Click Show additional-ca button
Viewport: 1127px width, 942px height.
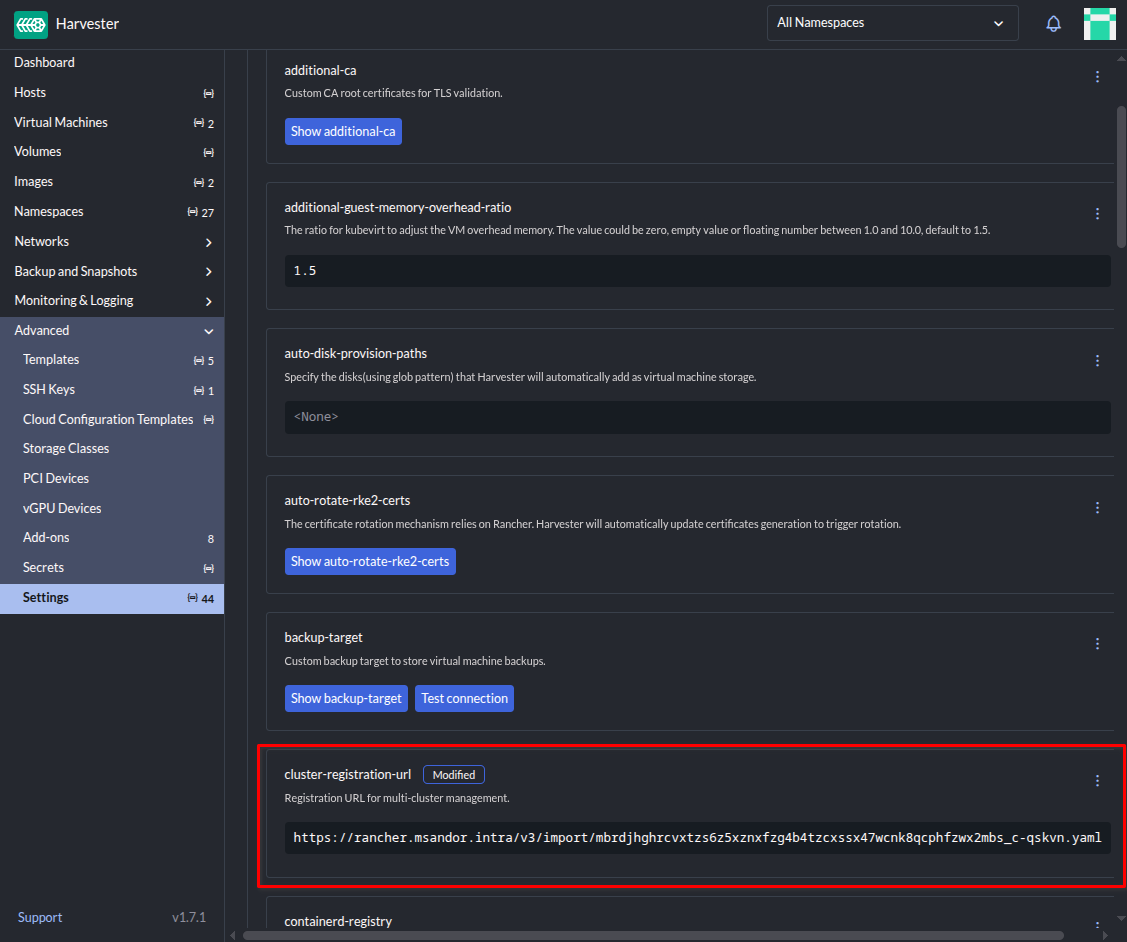coord(343,132)
